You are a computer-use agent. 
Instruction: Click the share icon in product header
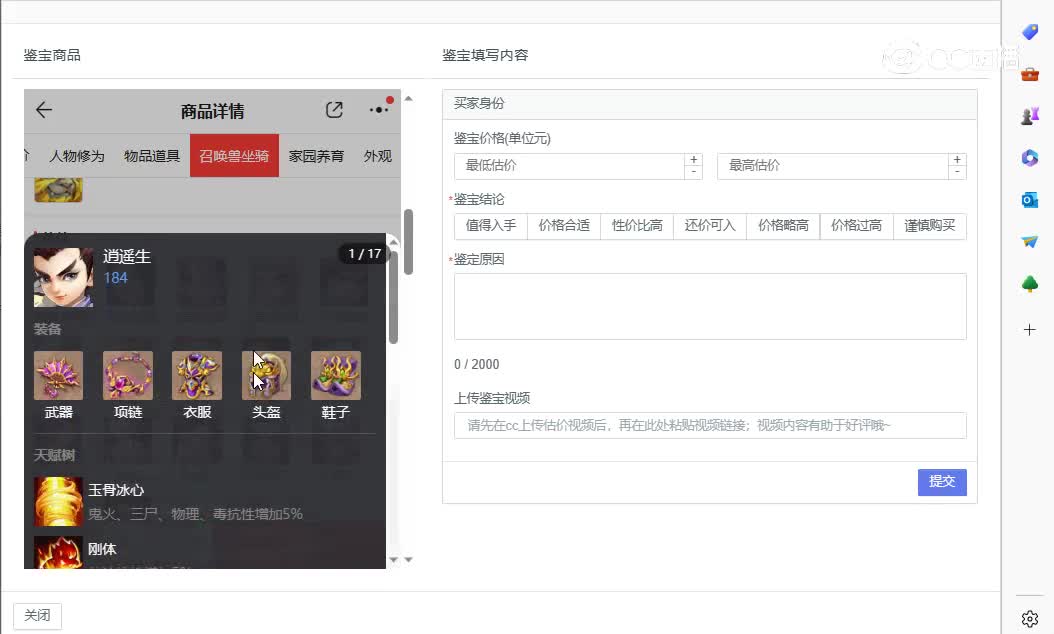[334, 110]
